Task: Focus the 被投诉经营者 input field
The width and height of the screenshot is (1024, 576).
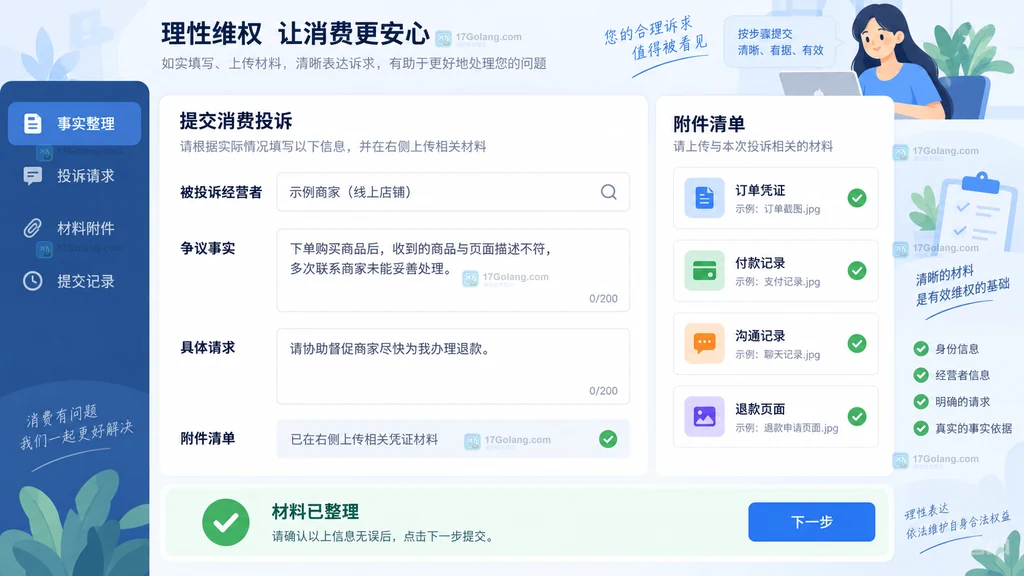Action: click(453, 192)
